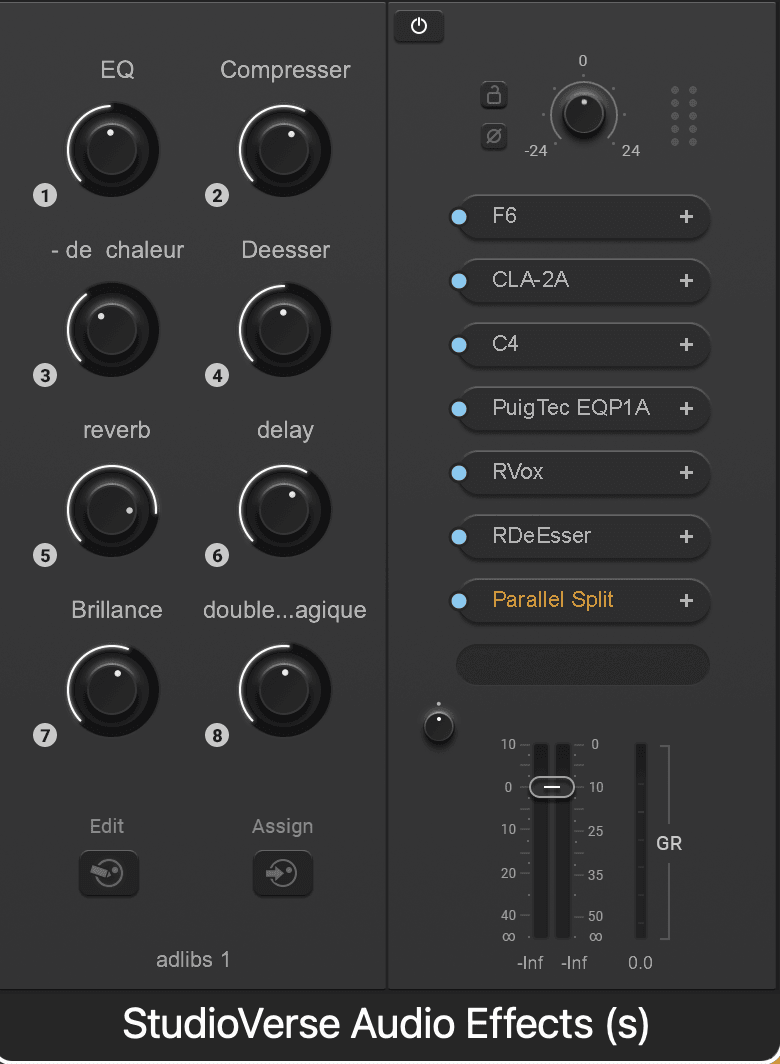Select macro number 1 badge

45,195
